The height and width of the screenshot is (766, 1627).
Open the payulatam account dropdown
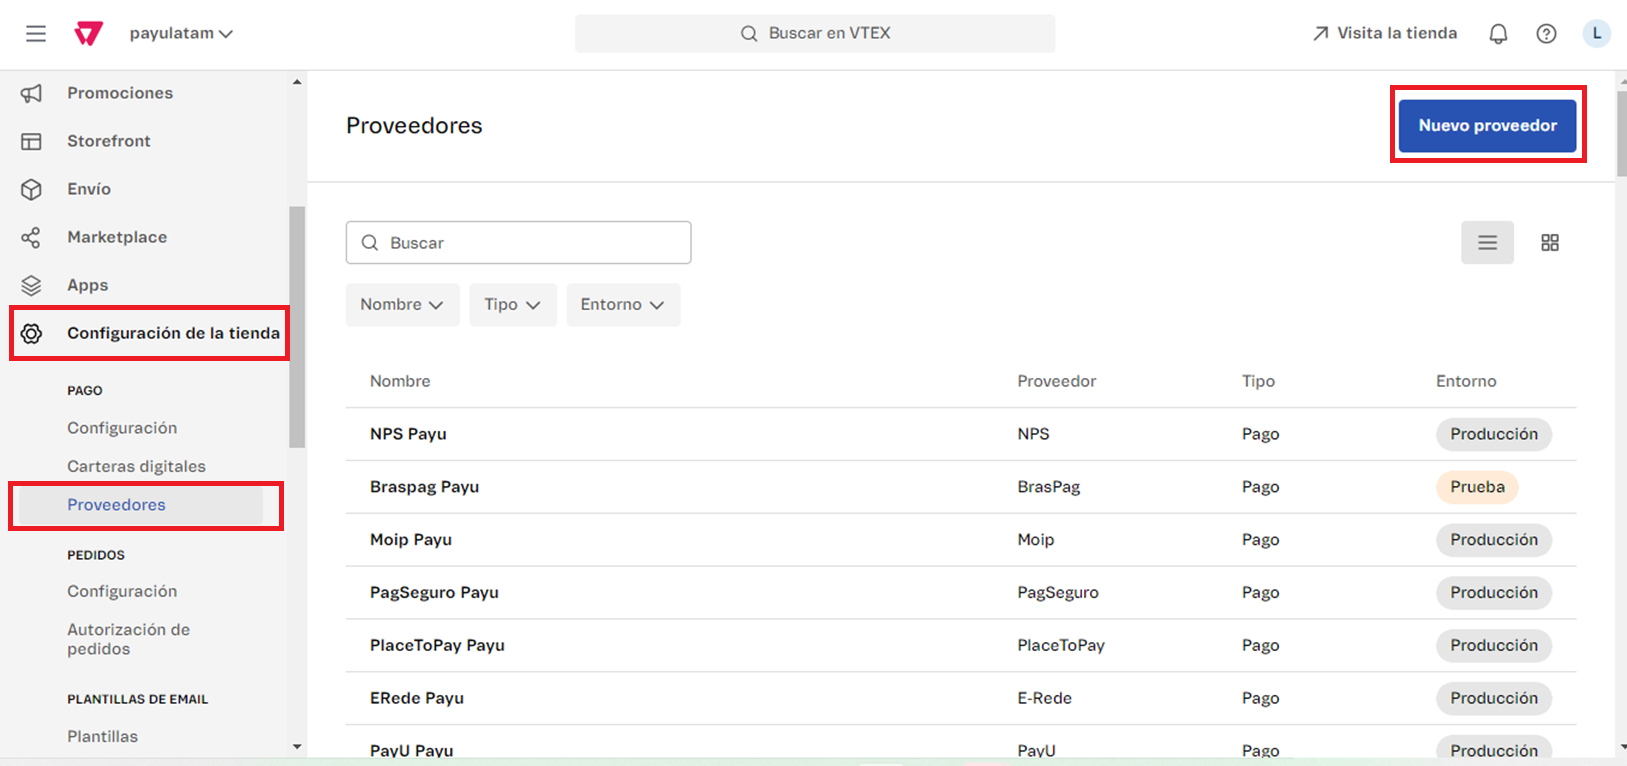pos(181,33)
